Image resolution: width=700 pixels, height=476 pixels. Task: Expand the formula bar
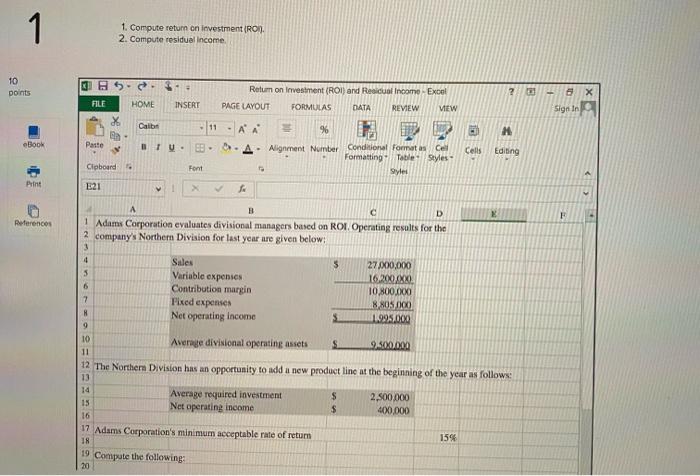[586, 193]
